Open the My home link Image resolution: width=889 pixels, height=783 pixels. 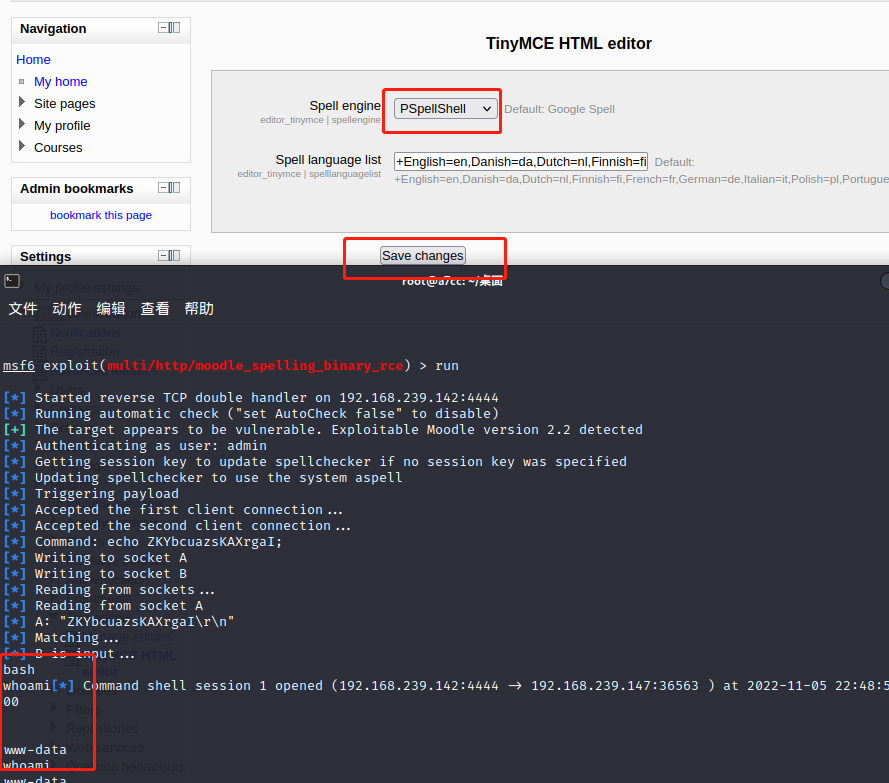pyautogui.click(x=61, y=82)
